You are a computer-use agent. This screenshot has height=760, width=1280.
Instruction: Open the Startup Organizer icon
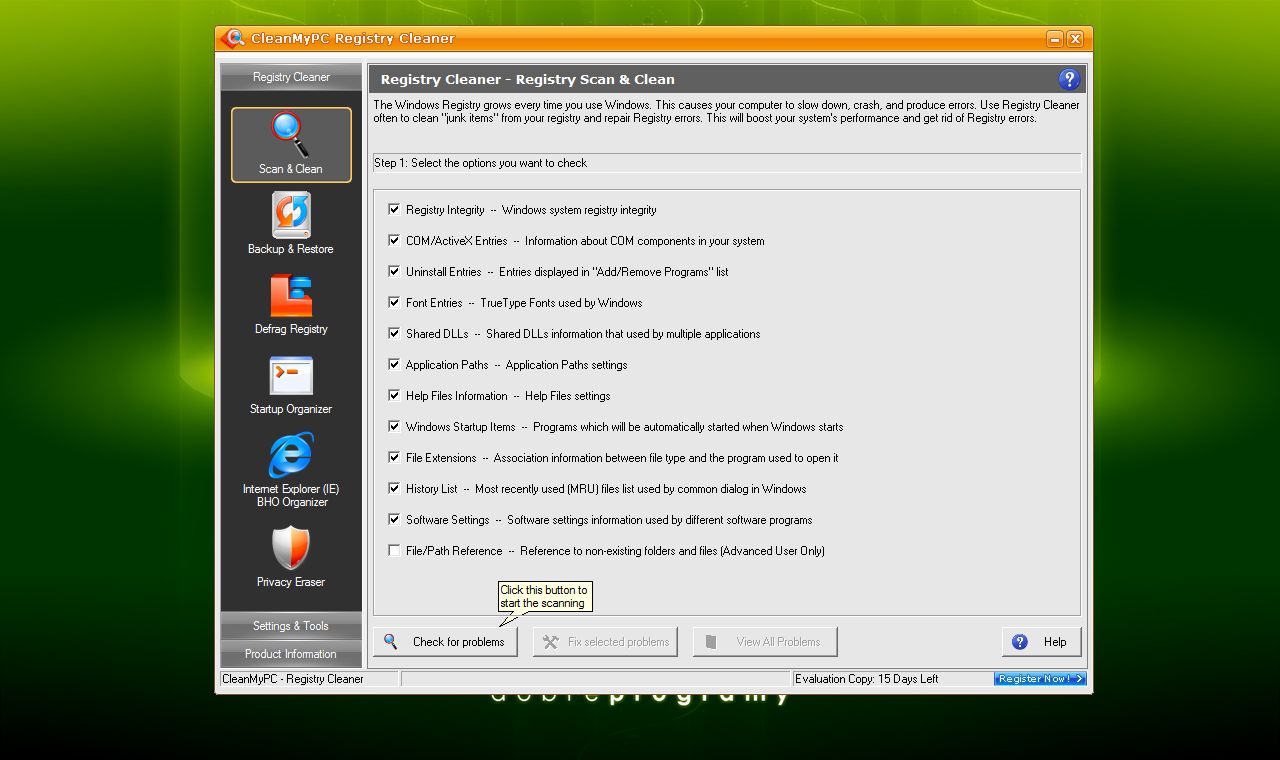(291, 376)
